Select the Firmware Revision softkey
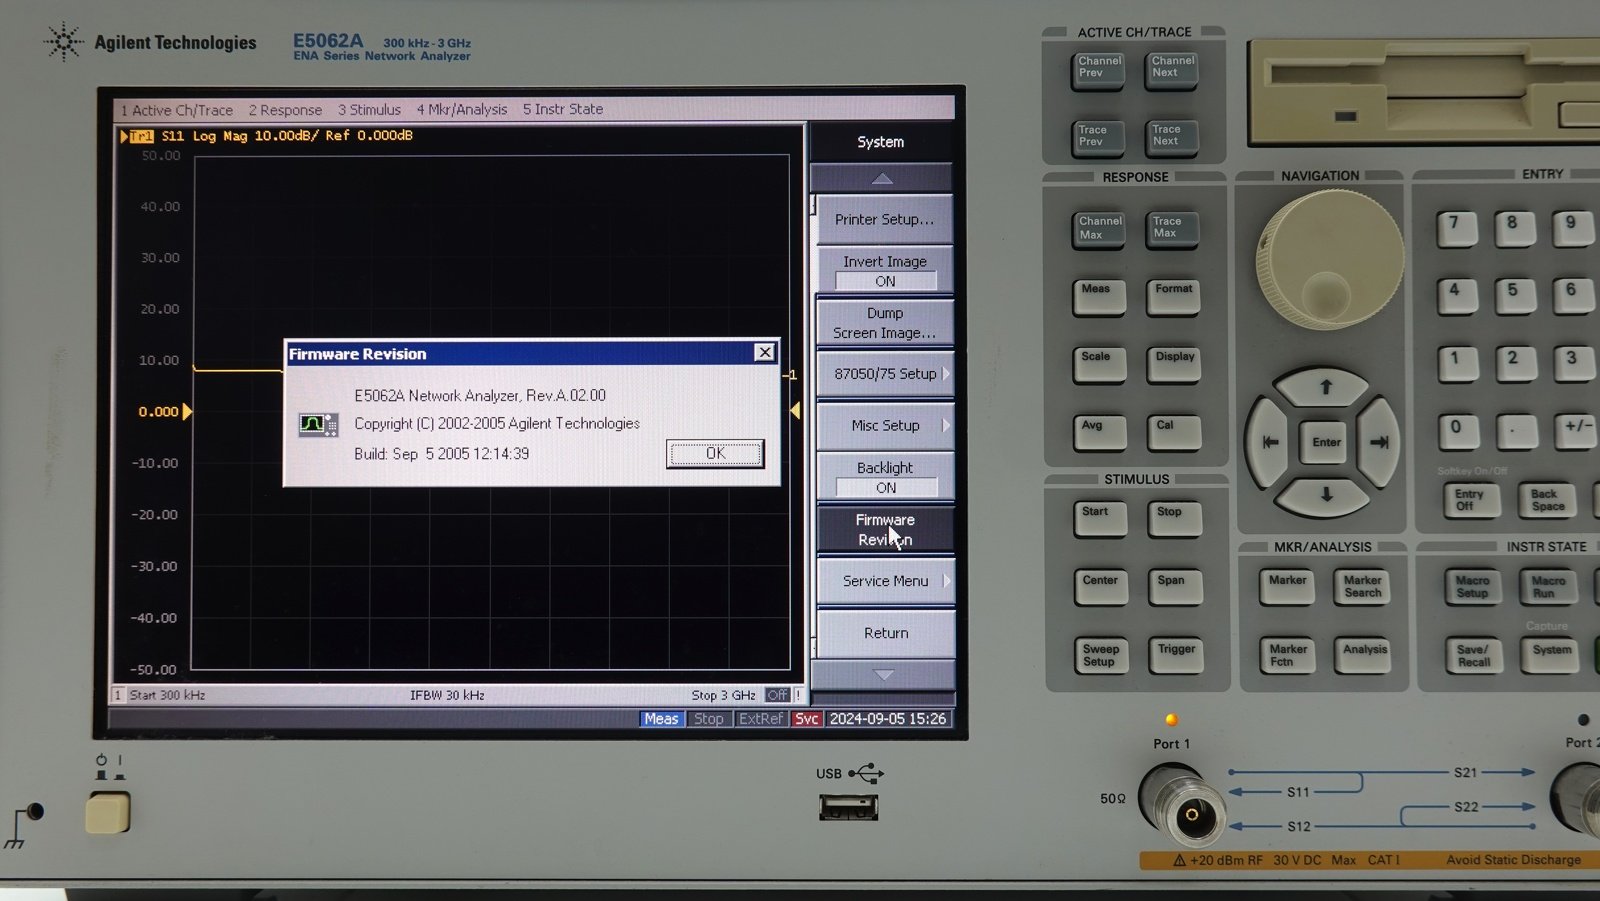This screenshot has height=901, width=1600. pos(885,529)
